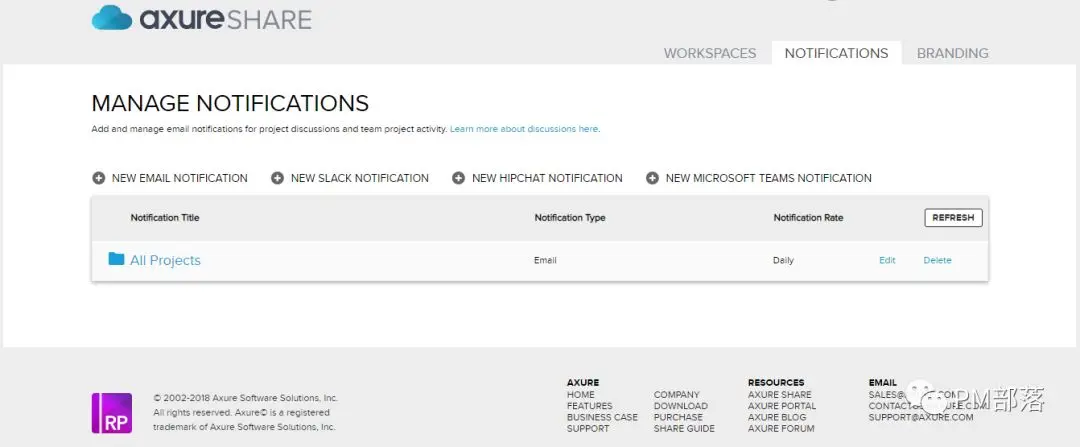The image size is (1080, 447).
Task: Click plus icon for New HipChat Notification
Action: 459,178
